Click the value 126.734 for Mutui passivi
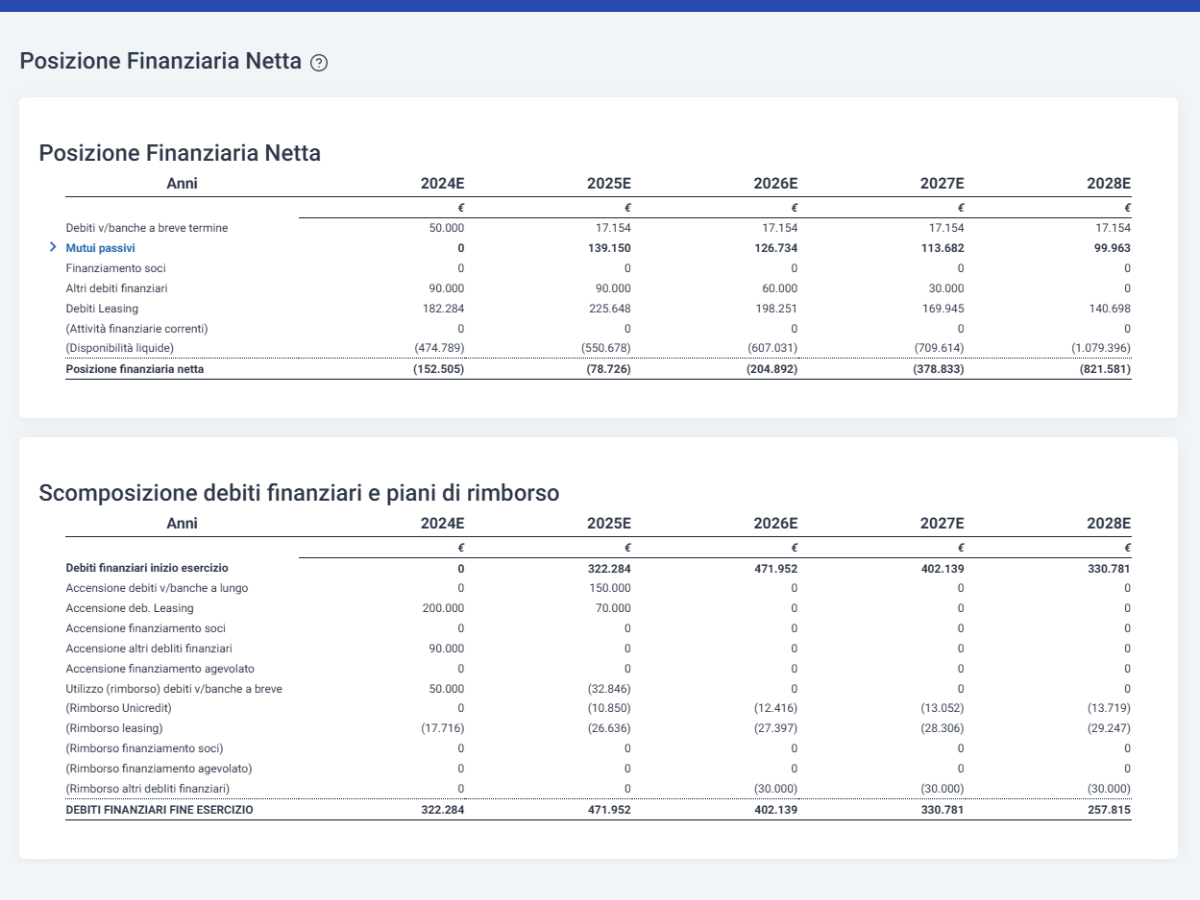Viewport: 1200px width, 900px height. click(776, 248)
